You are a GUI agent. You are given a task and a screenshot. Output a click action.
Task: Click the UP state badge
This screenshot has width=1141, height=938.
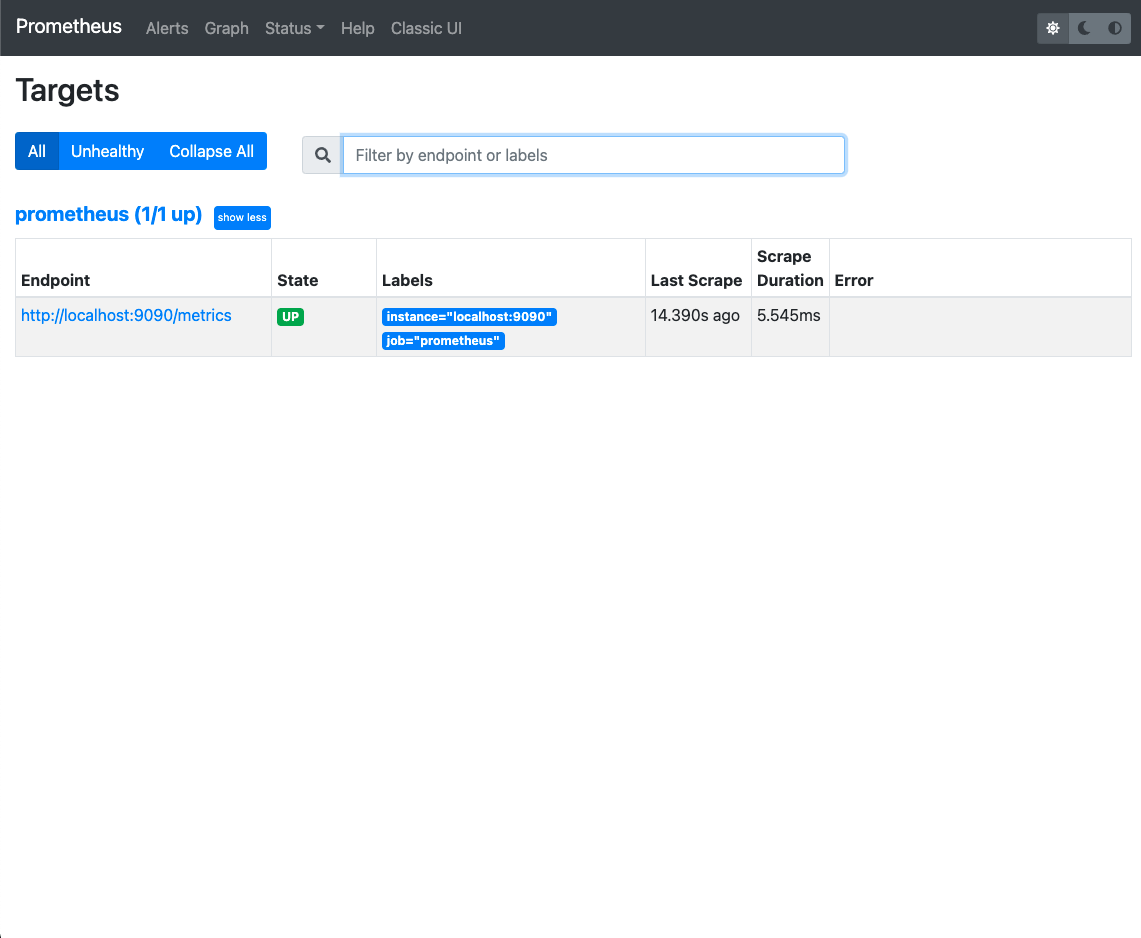point(290,317)
